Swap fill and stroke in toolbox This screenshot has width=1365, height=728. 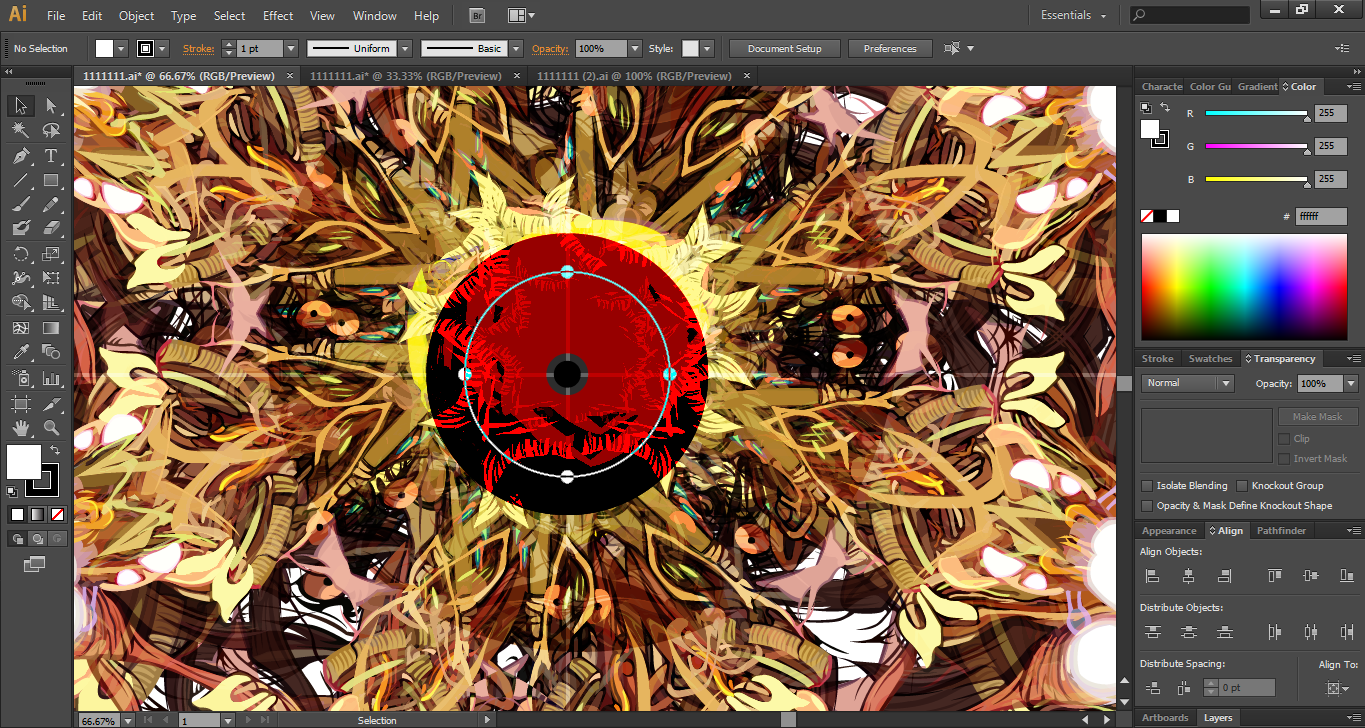(x=56, y=450)
